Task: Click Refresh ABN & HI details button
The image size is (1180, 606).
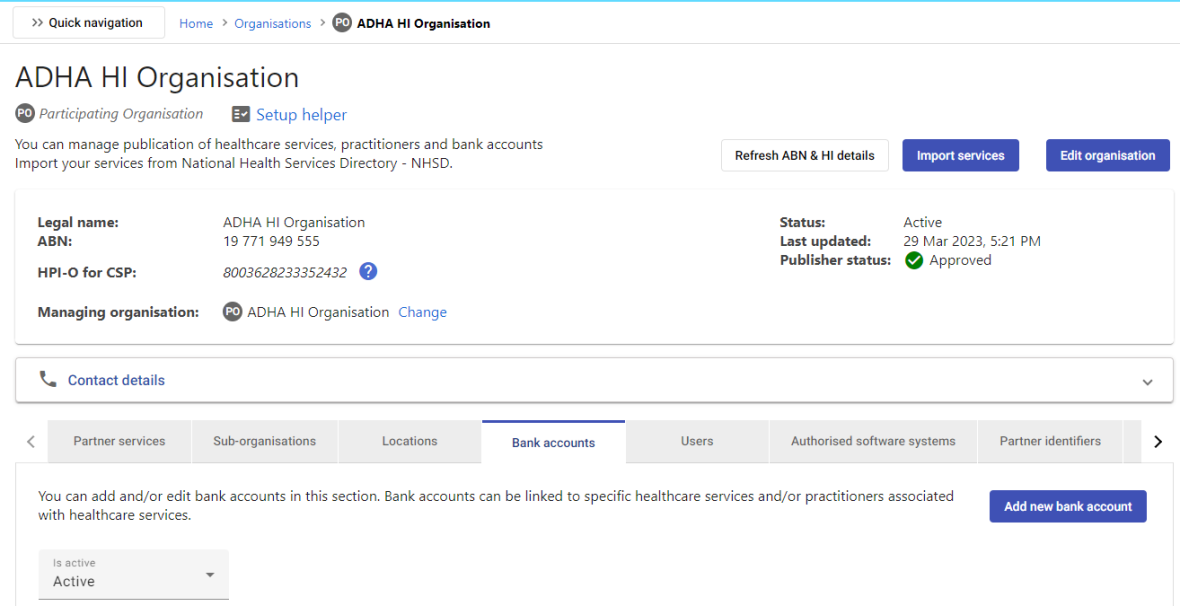Action: [x=804, y=155]
